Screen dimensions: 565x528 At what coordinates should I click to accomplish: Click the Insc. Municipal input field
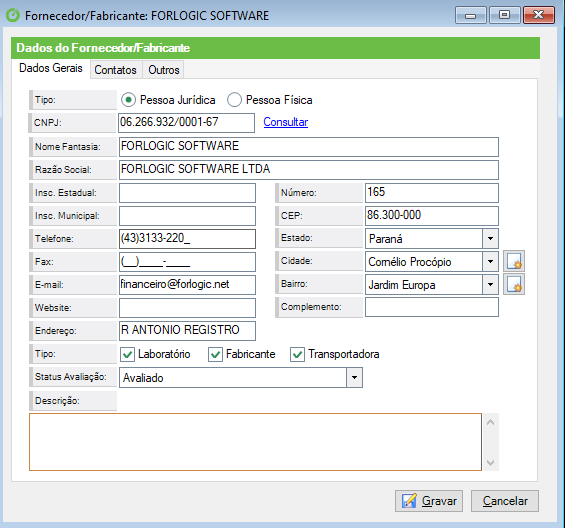(x=187, y=216)
